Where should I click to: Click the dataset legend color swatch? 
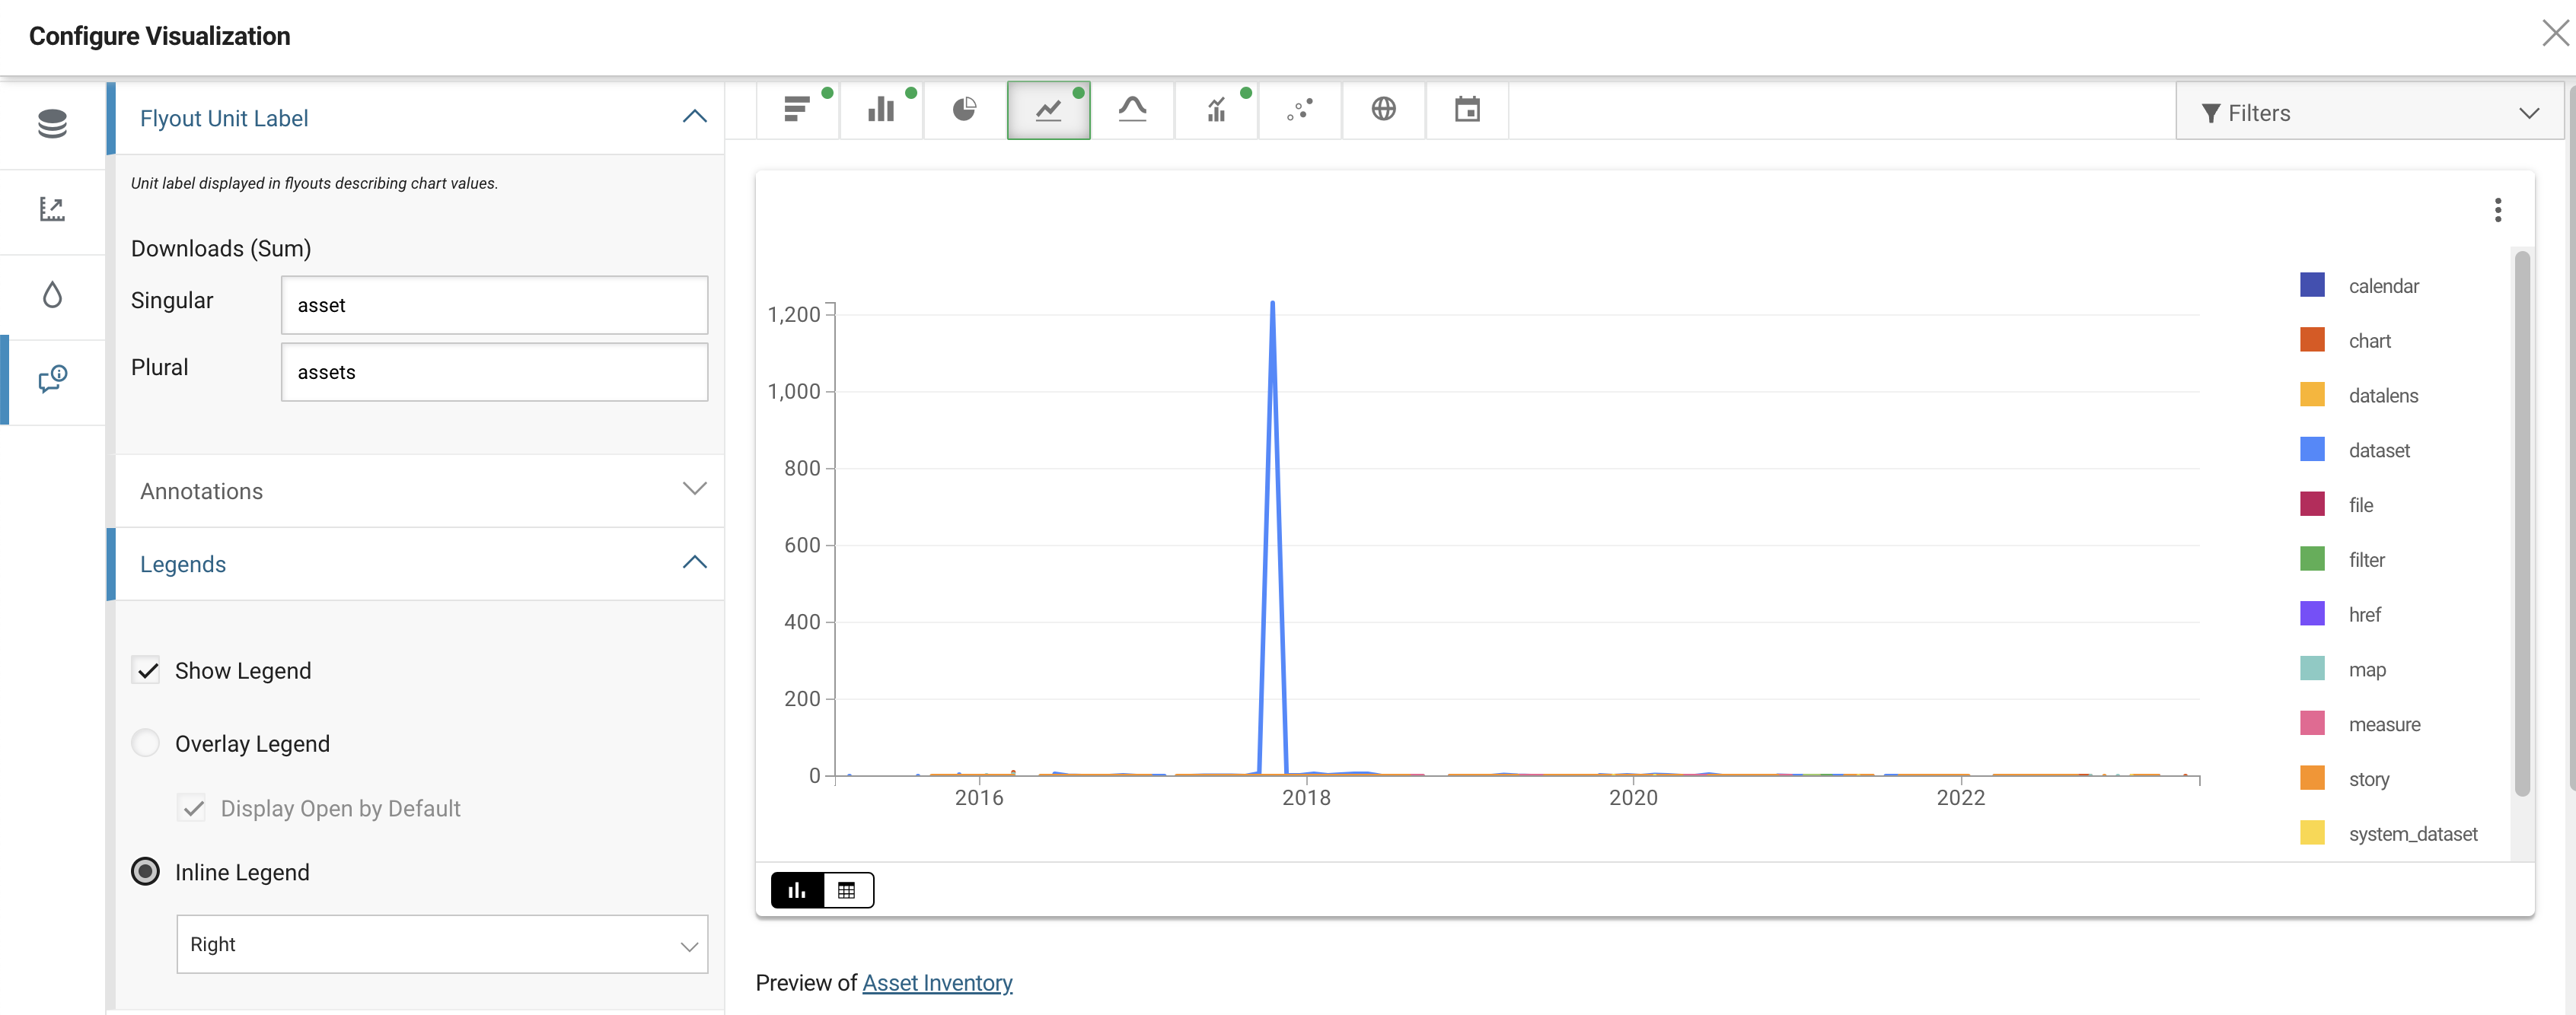(2312, 449)
